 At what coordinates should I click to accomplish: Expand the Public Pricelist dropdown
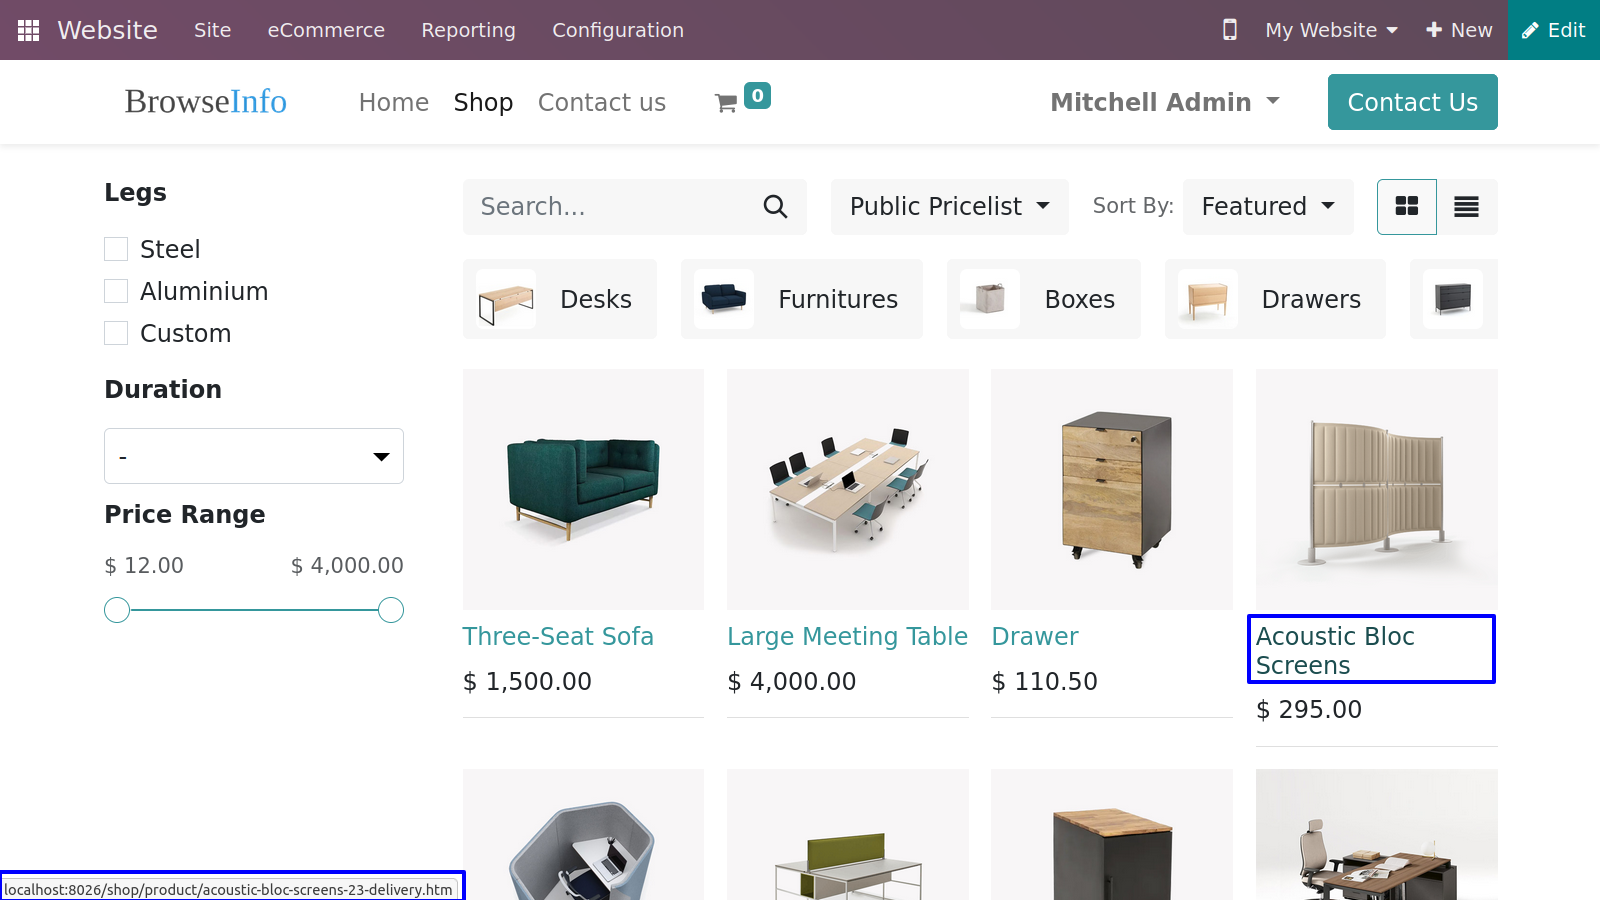click(950, 207)
